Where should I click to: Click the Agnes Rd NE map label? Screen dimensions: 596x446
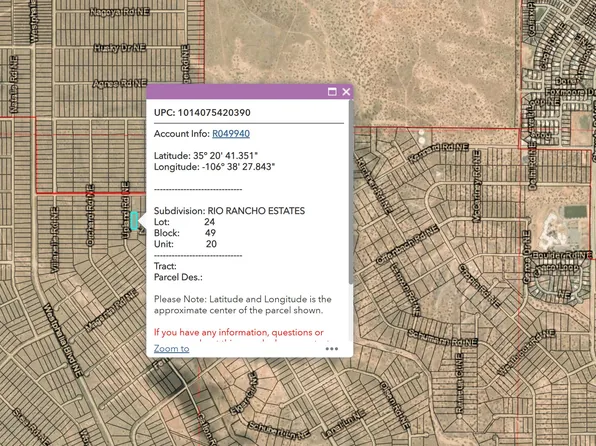coord(120,83)
